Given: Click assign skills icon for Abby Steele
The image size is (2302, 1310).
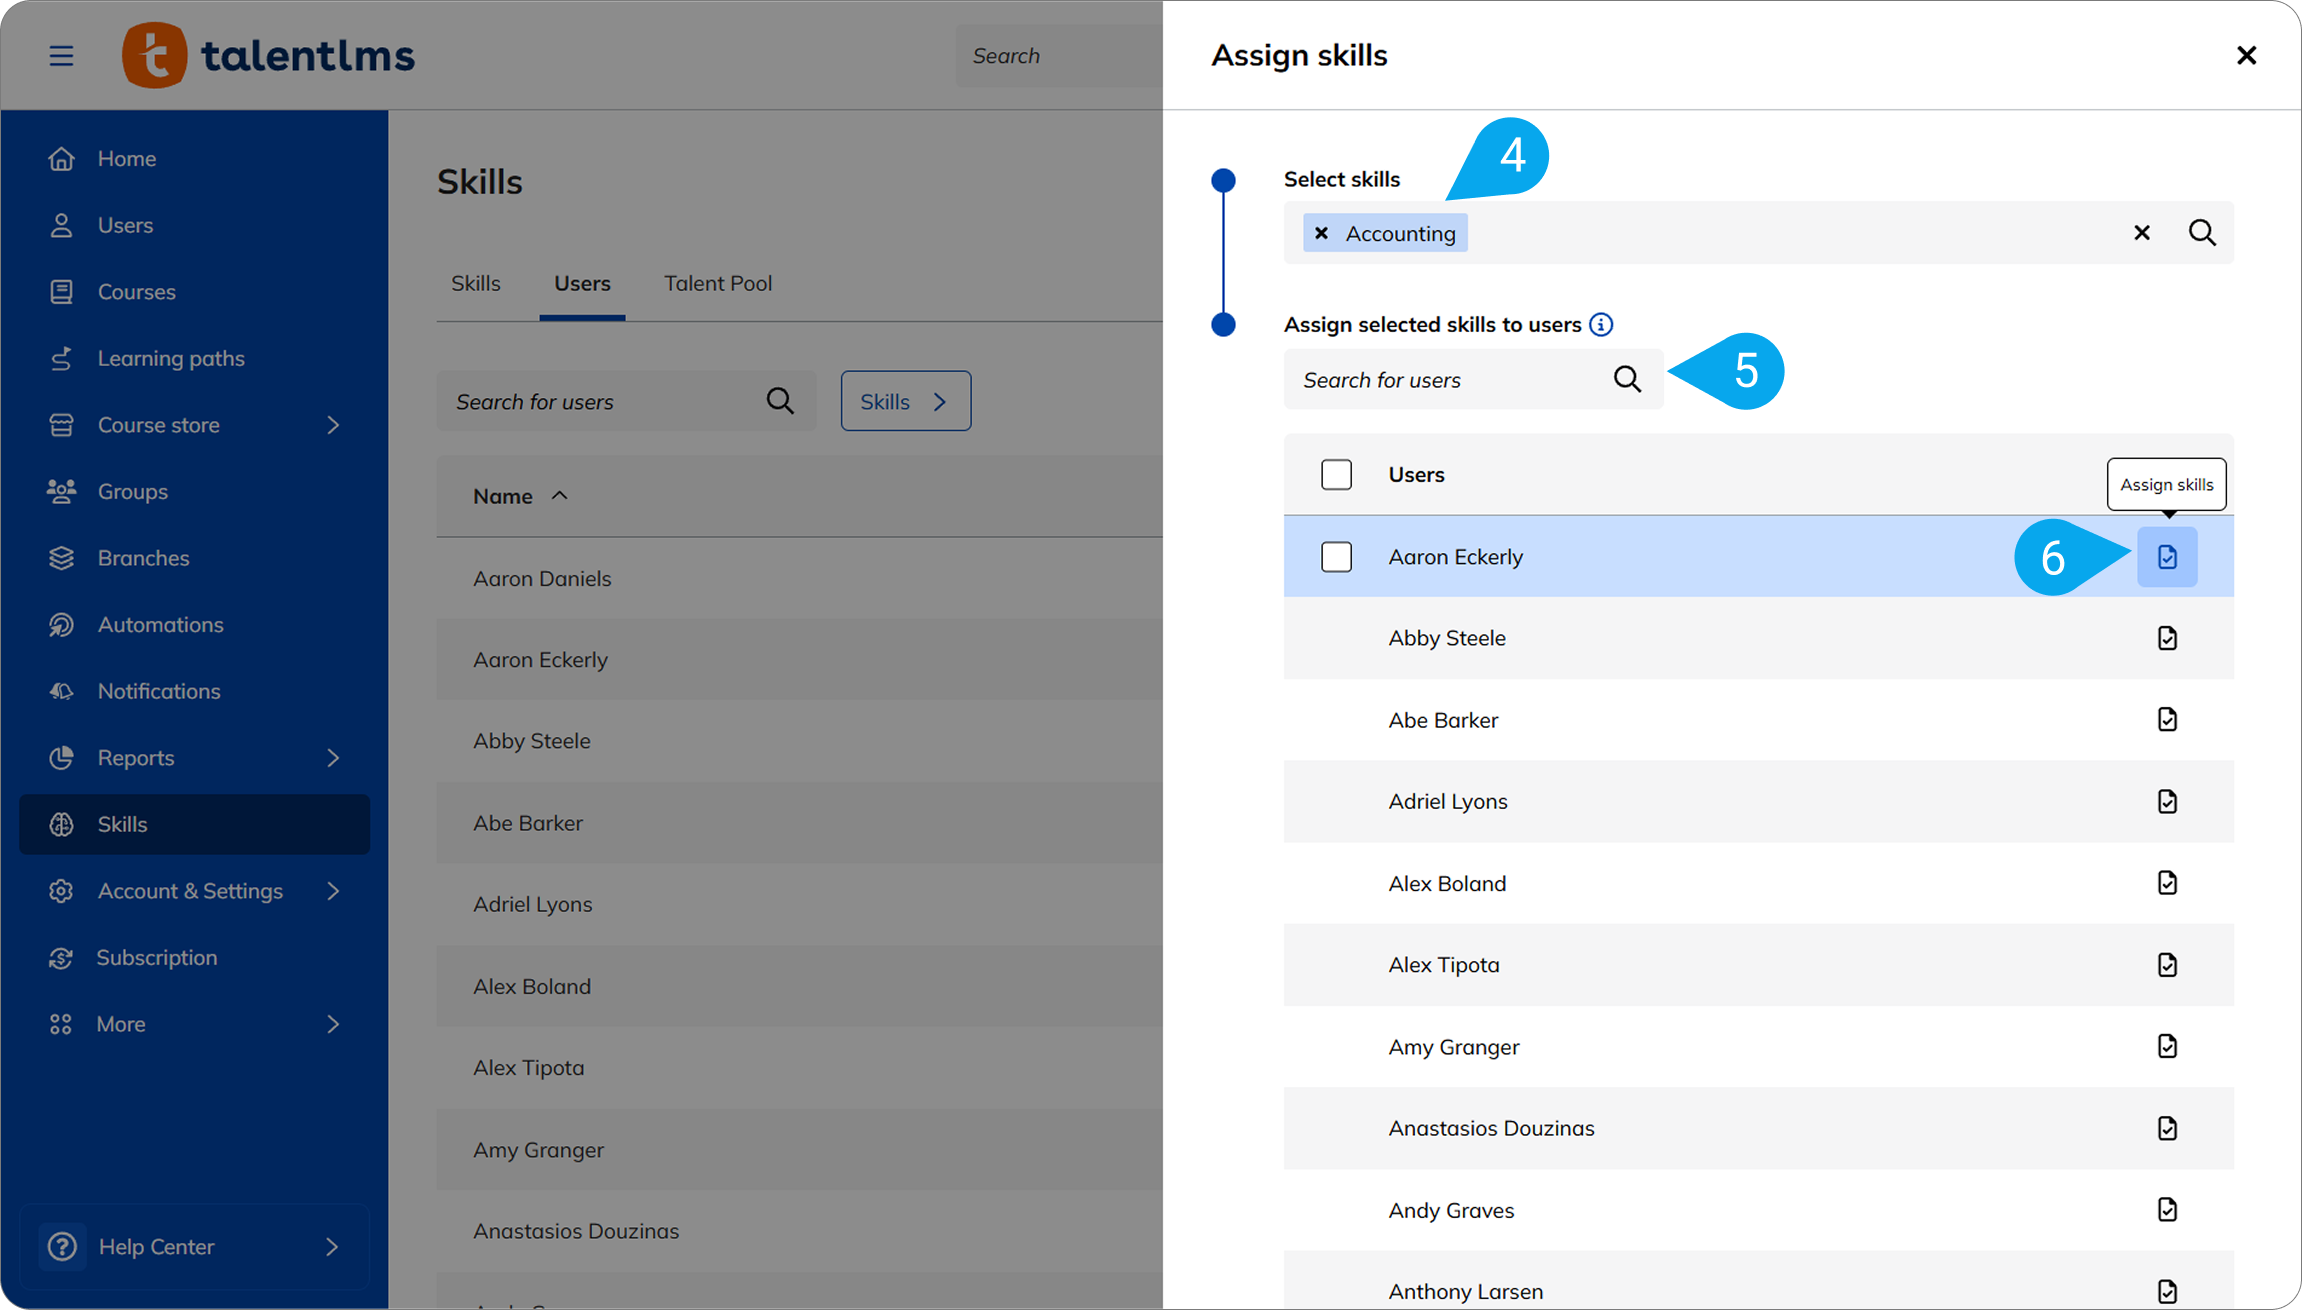Looking at the screenshot, I should (x=2166, y=638).
